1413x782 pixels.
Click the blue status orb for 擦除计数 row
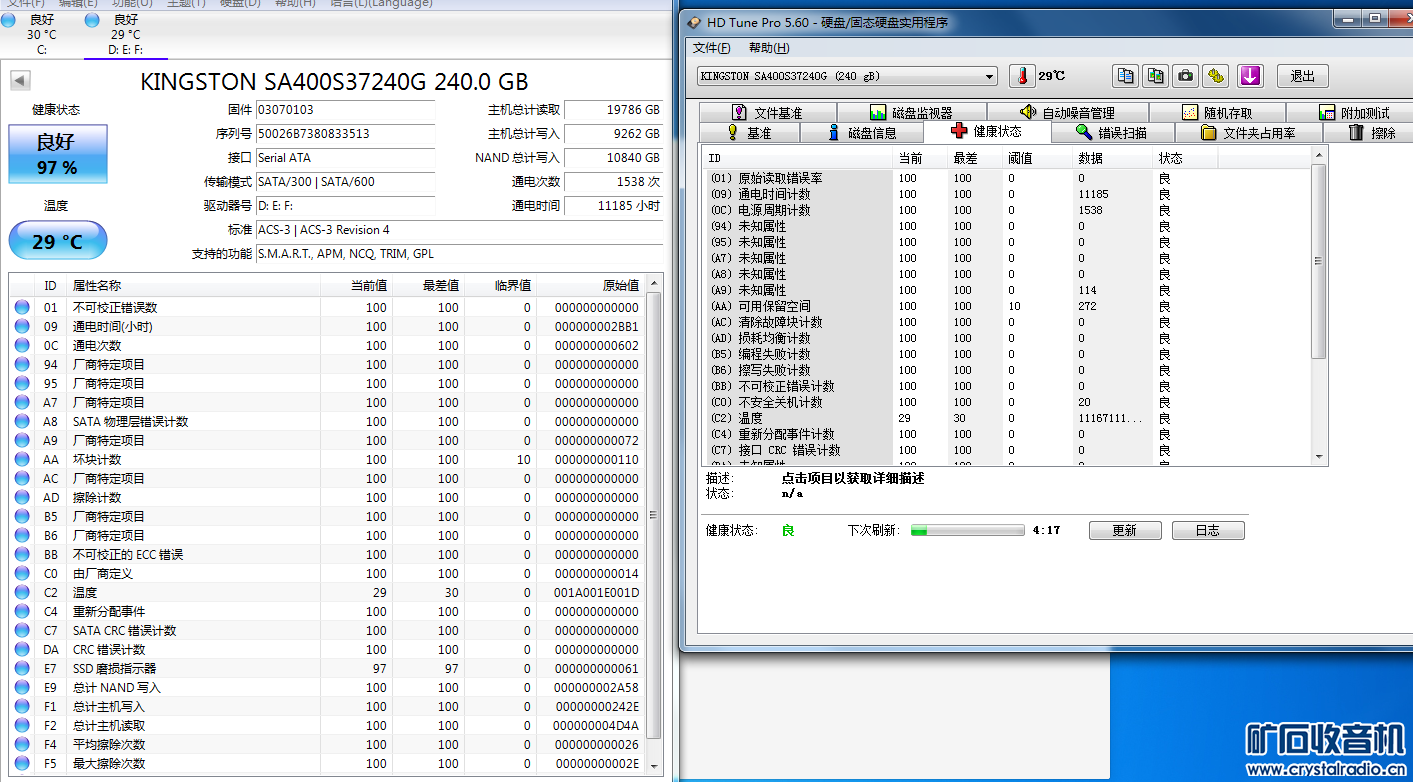[x=22, y=497]
